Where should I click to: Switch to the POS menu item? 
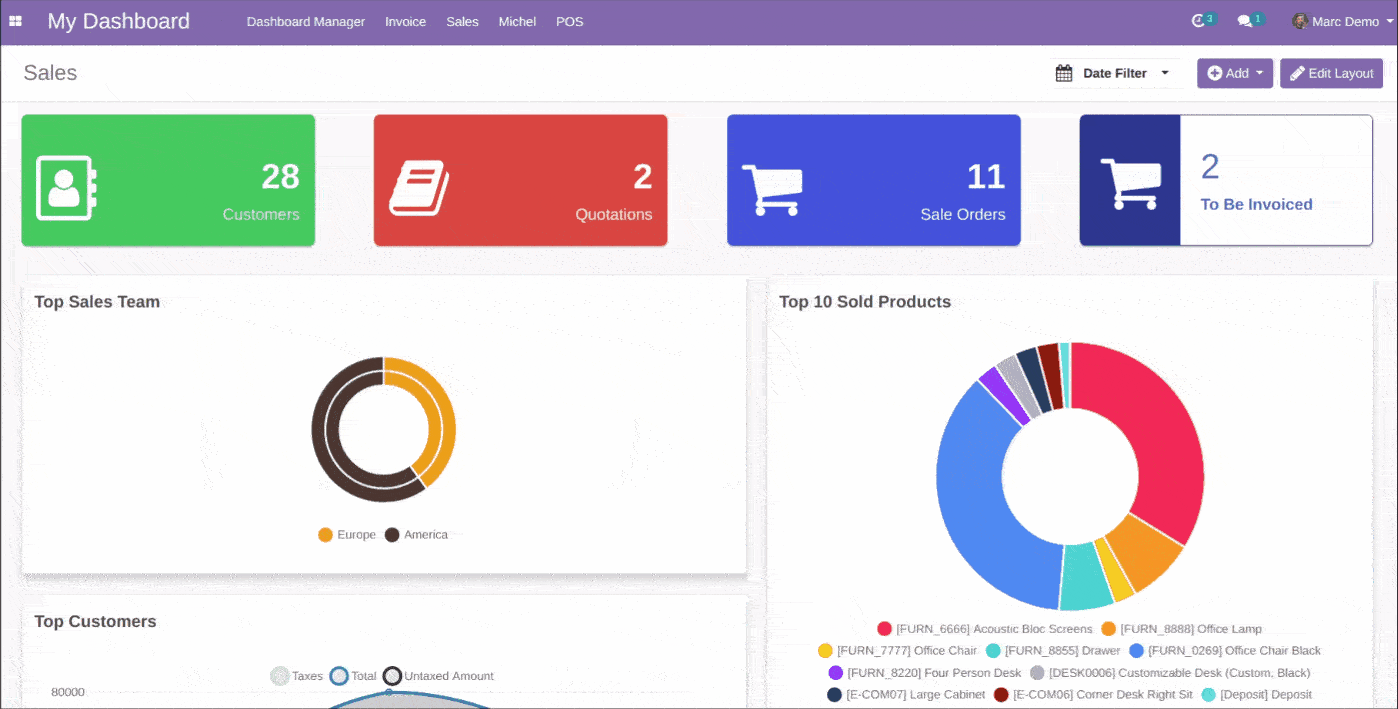click(569, 21)
